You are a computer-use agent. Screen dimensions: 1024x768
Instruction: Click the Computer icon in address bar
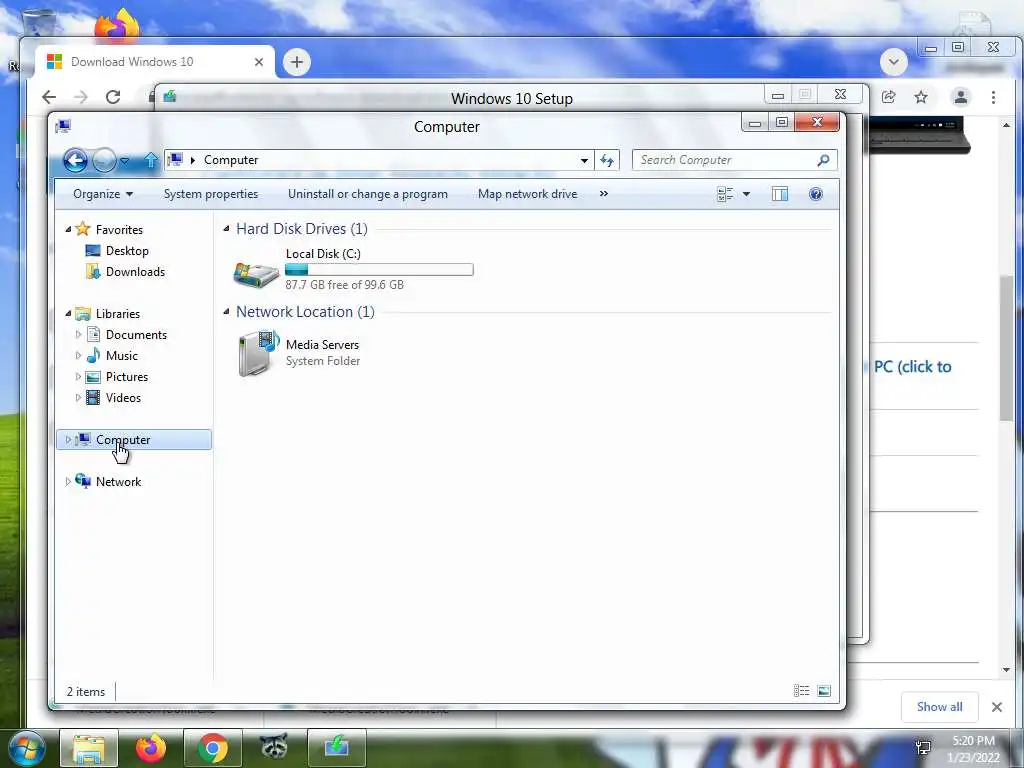(x=175, y=160)
